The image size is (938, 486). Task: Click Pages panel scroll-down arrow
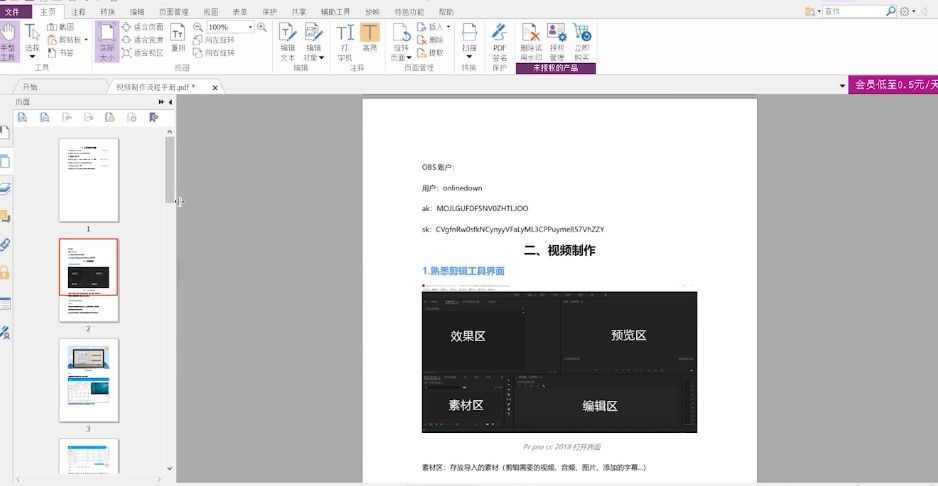[170, 469]
